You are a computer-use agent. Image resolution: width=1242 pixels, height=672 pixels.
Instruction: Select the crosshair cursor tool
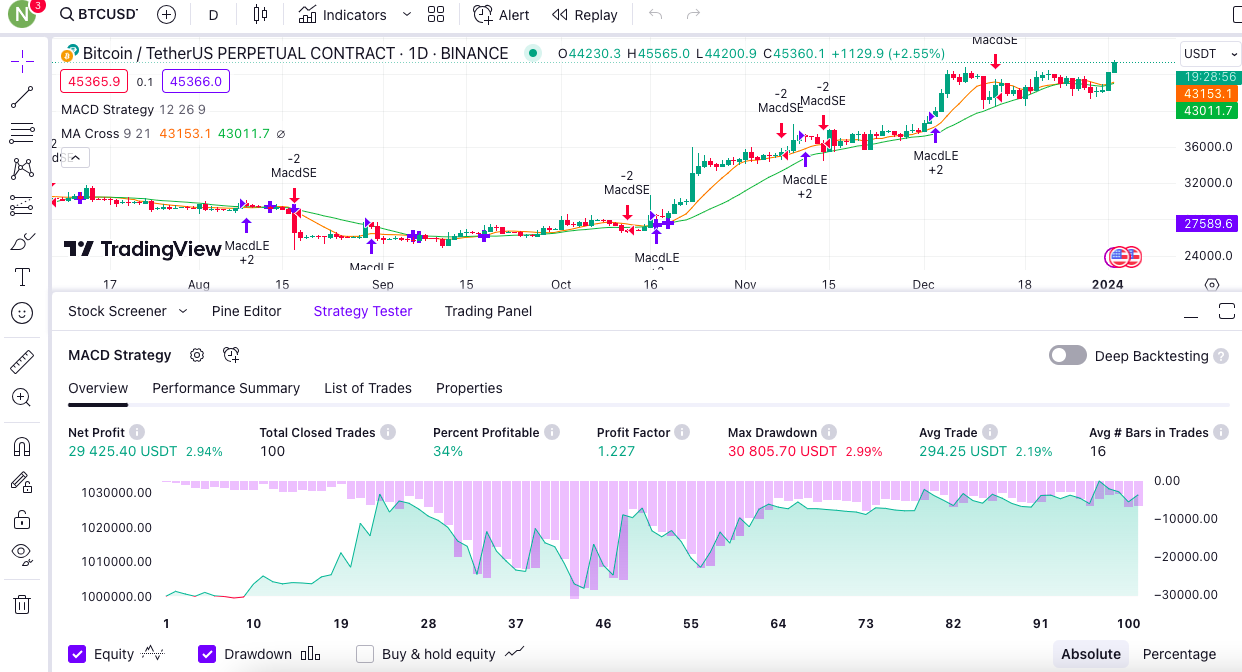pos(22,62)
